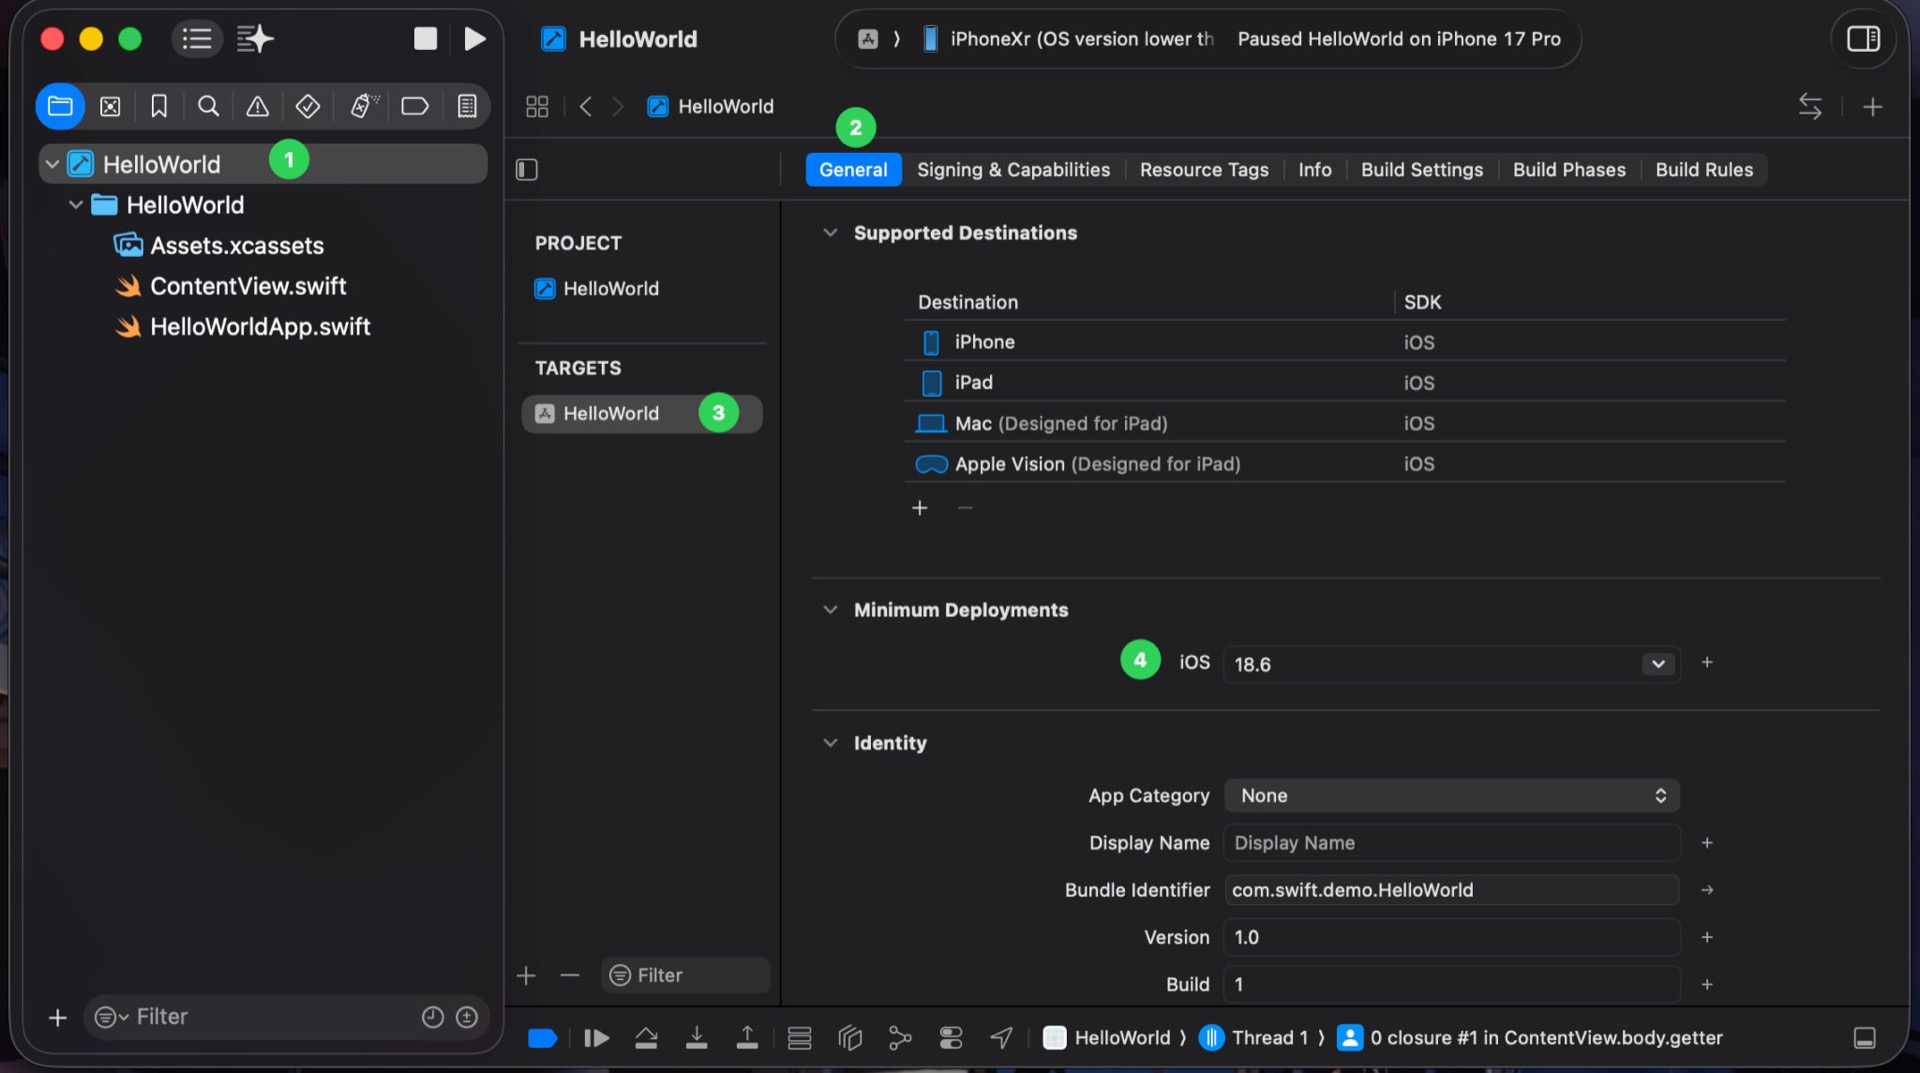1920x1073 pixels.
Task: Run the project with the play button
Action: click(x=475, y=39)
